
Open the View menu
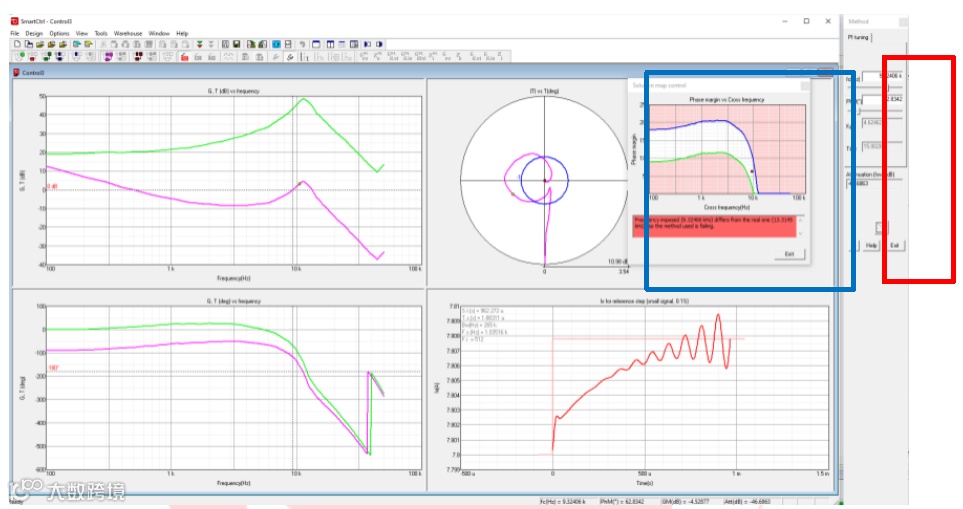pos(82,33)
